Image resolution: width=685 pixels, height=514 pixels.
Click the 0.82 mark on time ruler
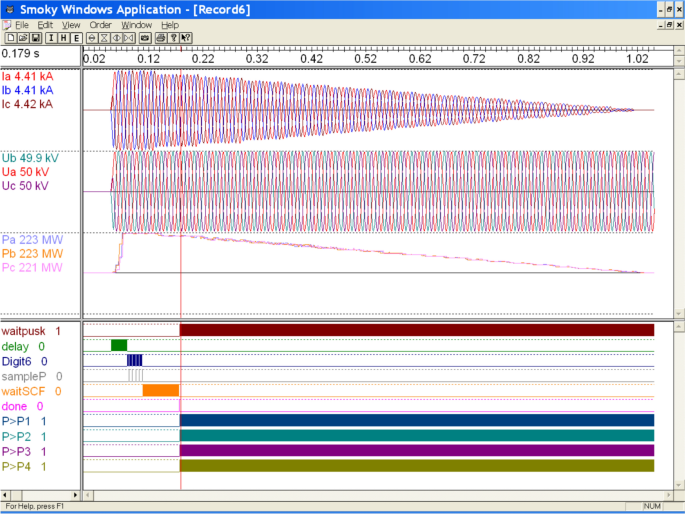tap(529, 59)
